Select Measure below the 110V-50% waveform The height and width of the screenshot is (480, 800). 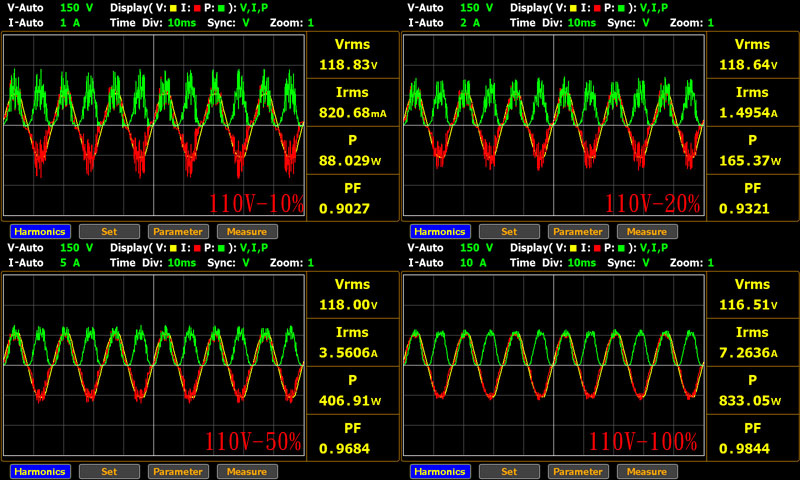247,472
